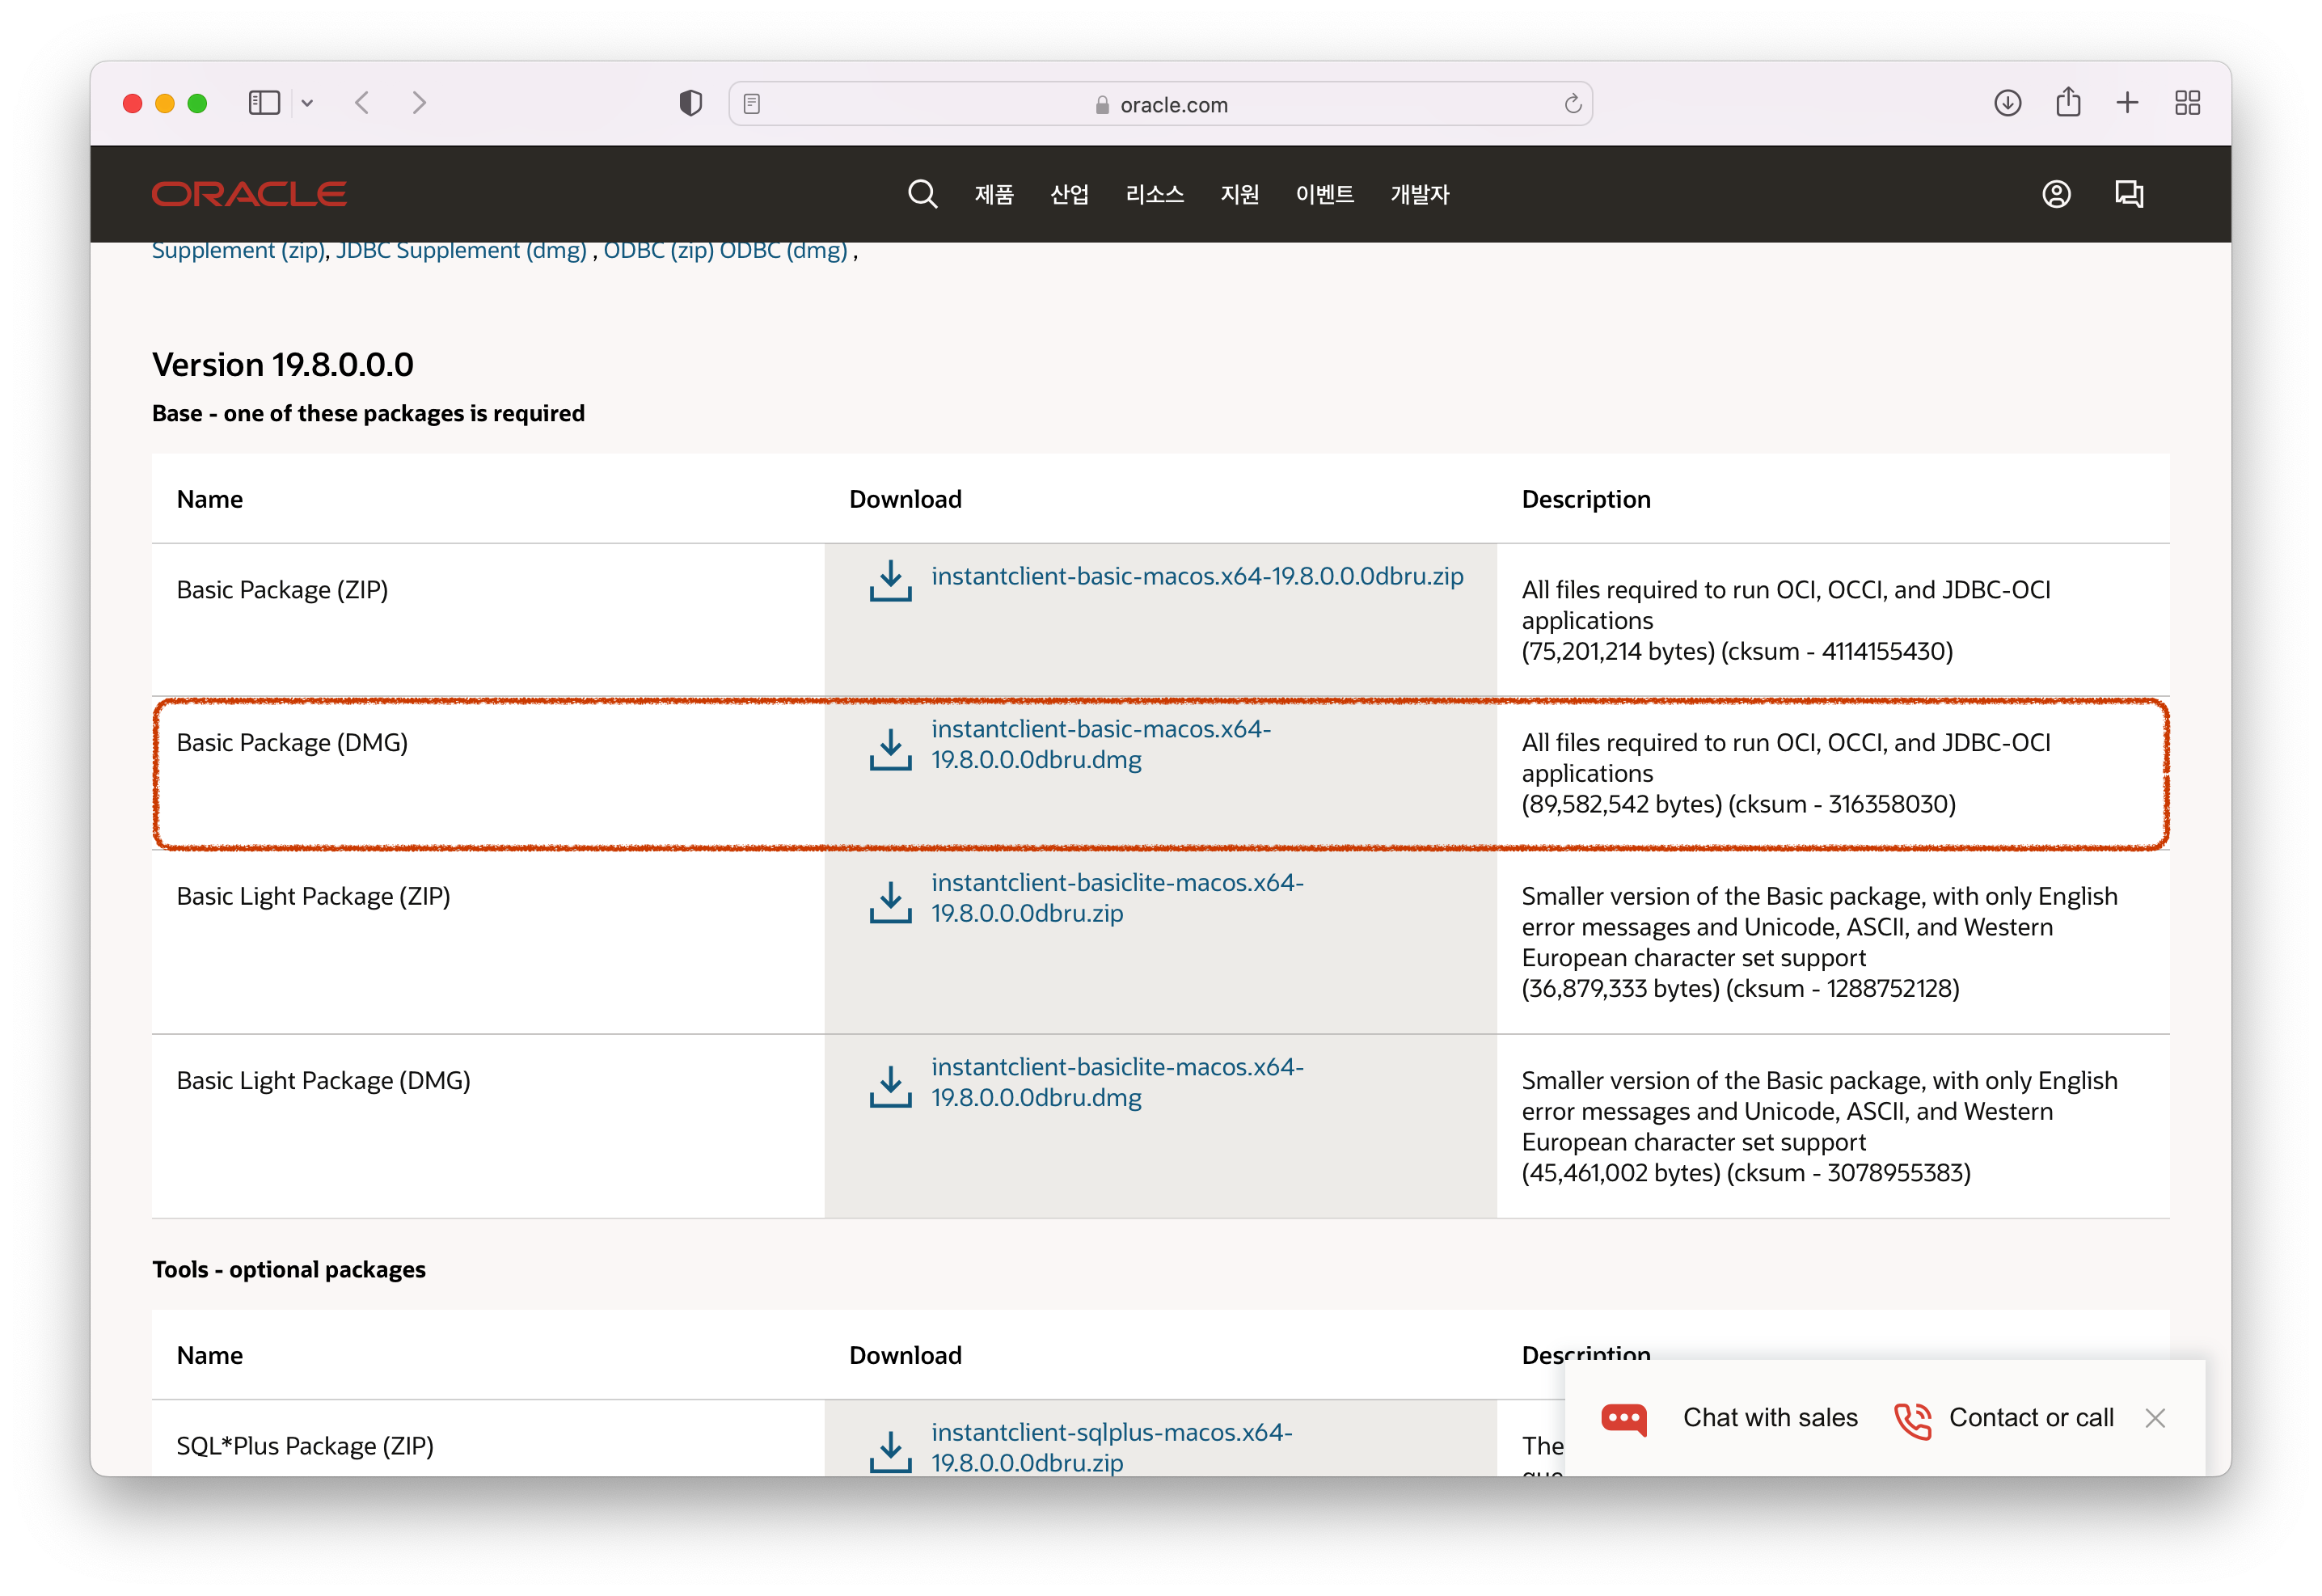The image size is (2322, 1596).
Task: Open the Share menu
Action: click(2068, 102)
